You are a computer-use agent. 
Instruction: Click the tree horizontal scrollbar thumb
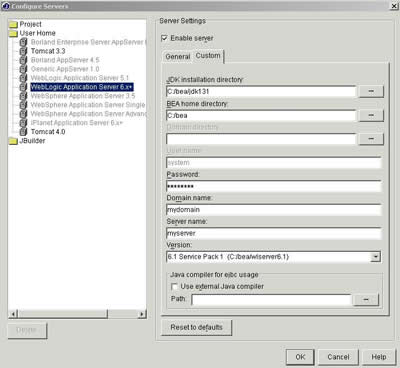[63, 314]
